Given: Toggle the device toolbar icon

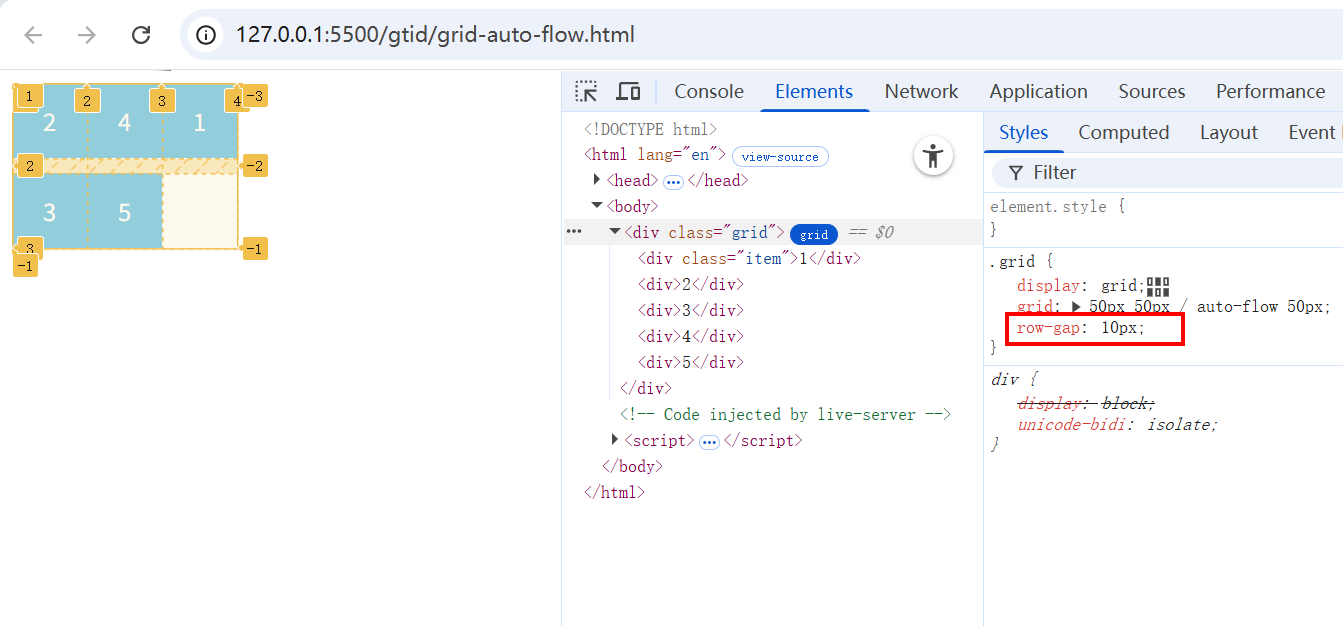Looking at the screenshot, I should [628, 92].
